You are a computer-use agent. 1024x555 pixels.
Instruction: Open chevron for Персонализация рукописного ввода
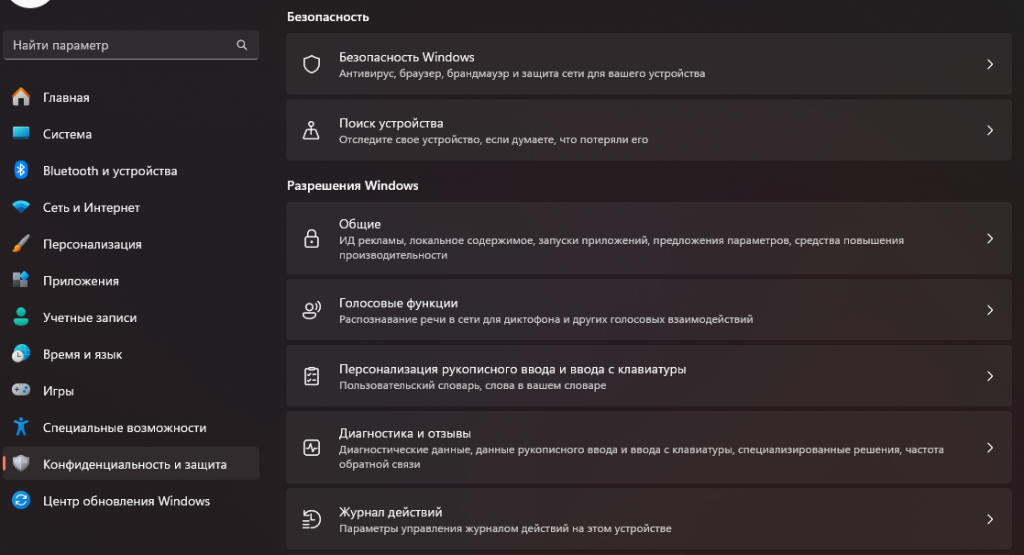click(990, 376)
